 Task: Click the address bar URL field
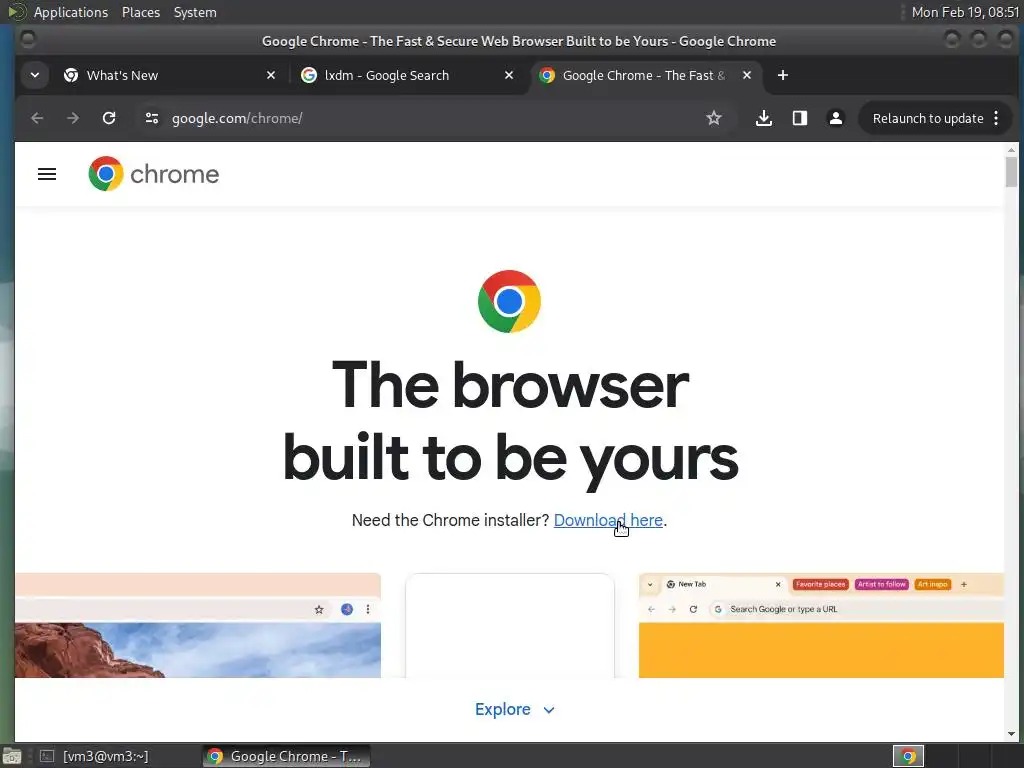tap(431, 118)
